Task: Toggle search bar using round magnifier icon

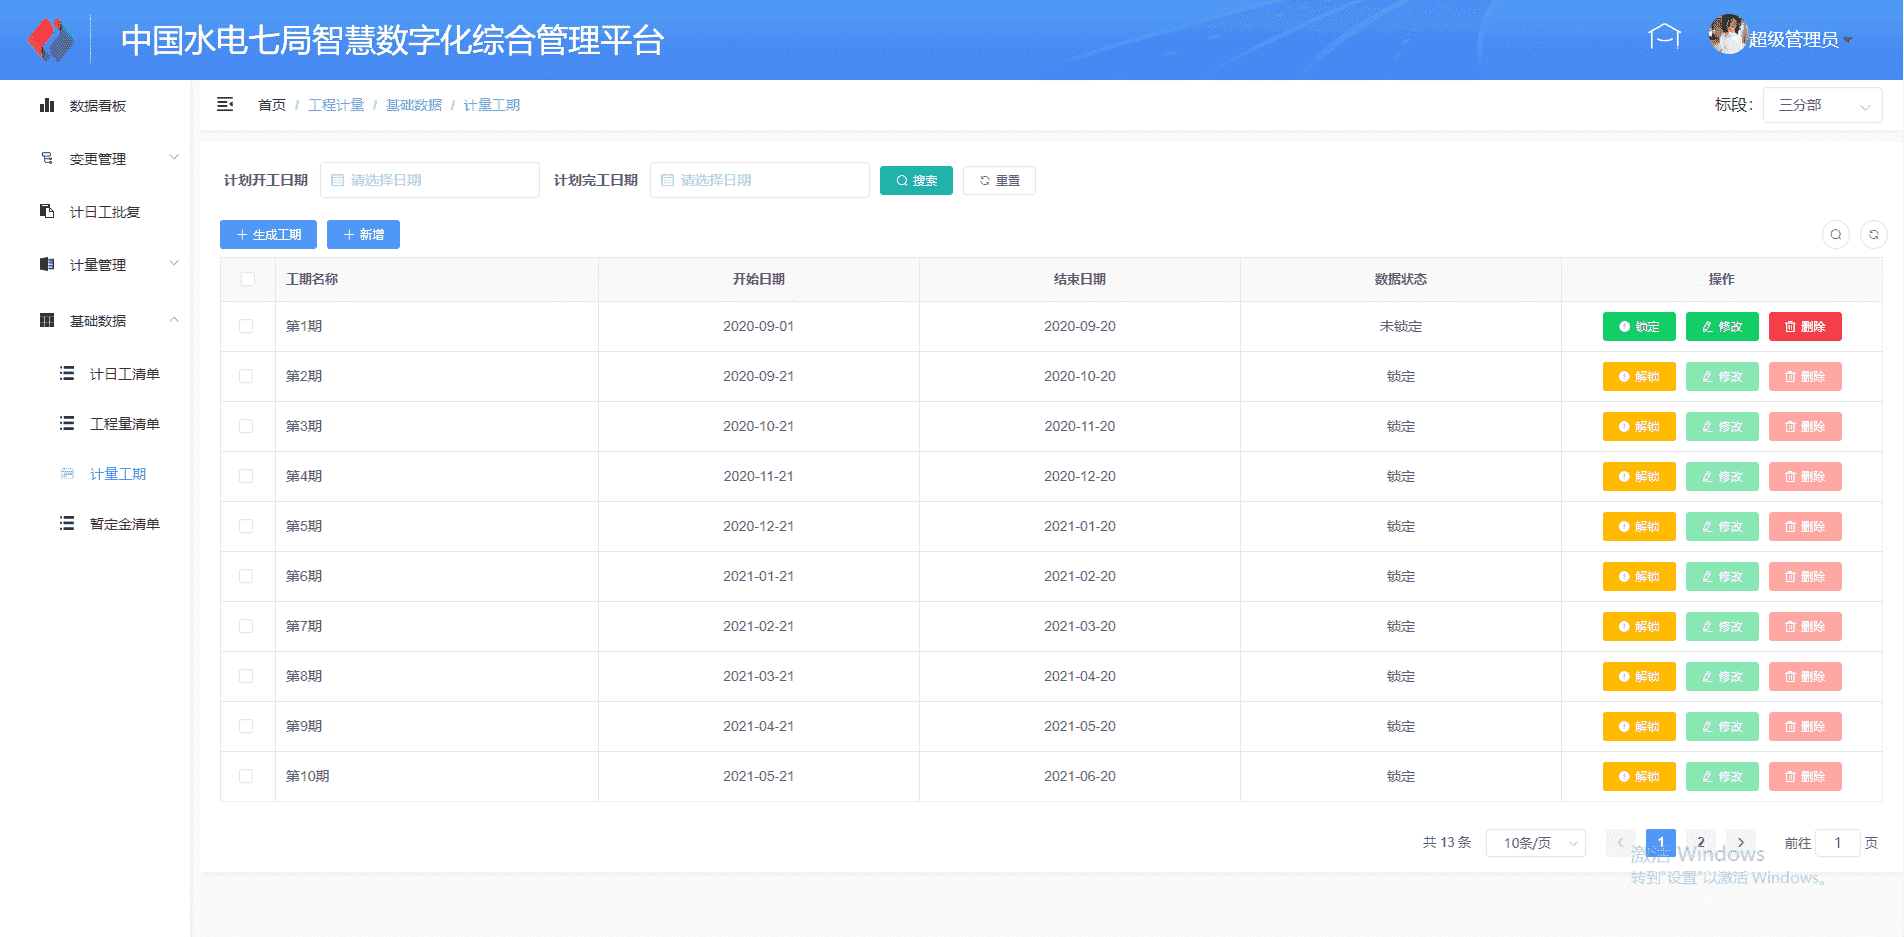Action: [1835, 235]
